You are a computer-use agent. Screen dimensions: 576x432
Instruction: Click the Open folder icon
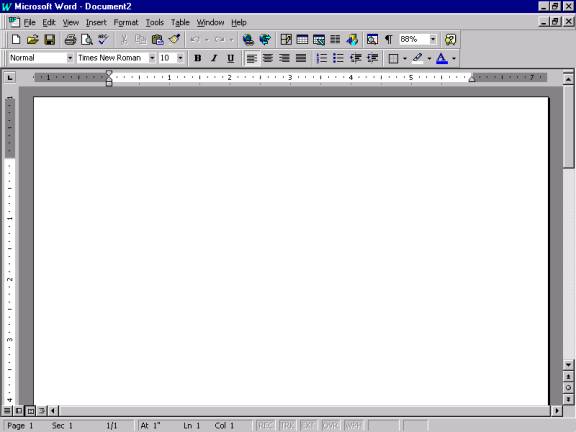pos(32,39)
